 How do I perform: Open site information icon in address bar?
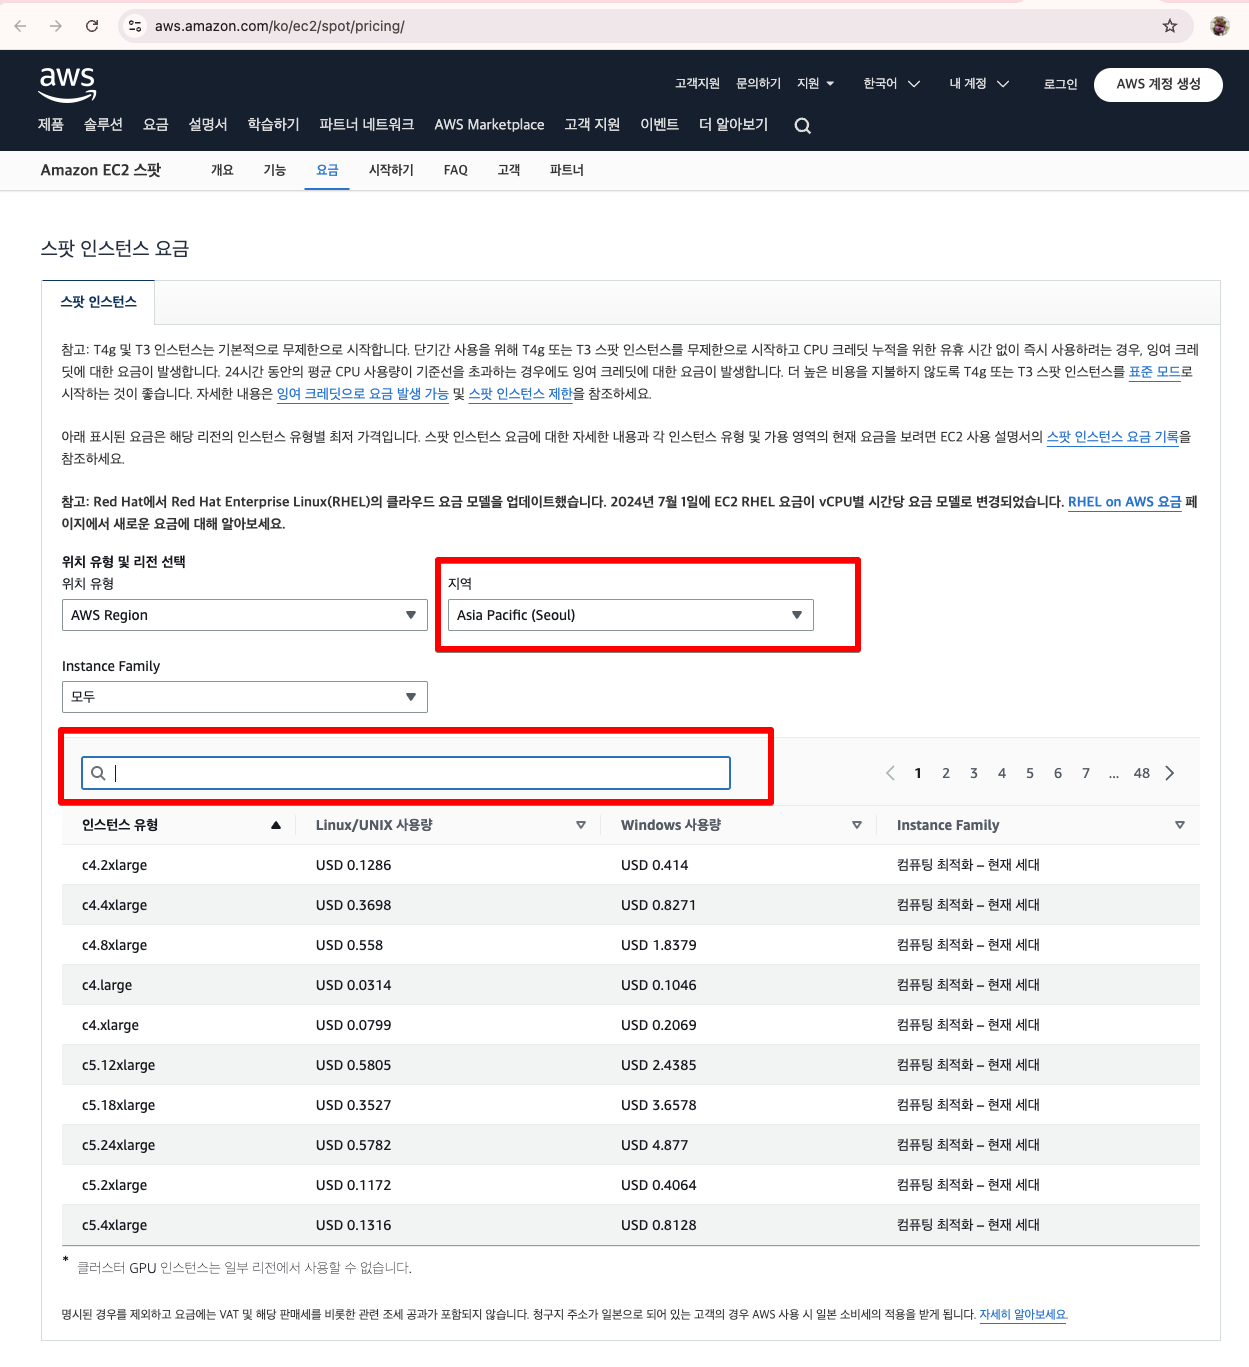coord(135,26)
